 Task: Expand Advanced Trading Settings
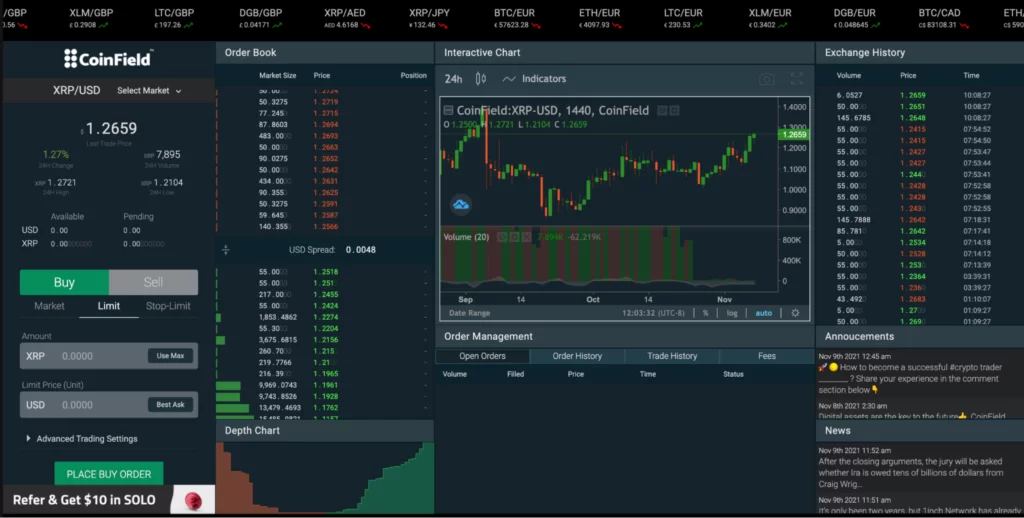click(x=82, y=439)
